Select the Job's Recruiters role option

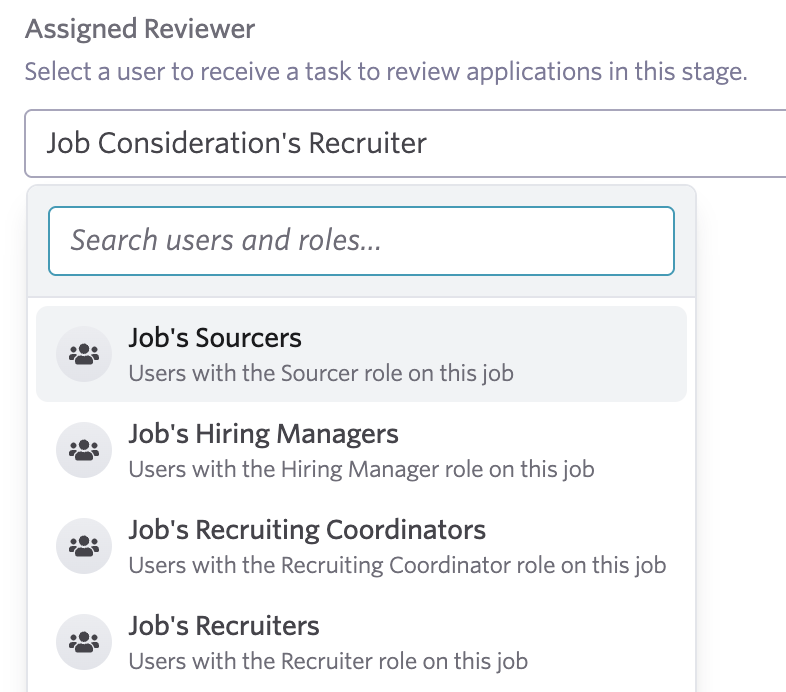pyautogui.click(x=361, y=642)
